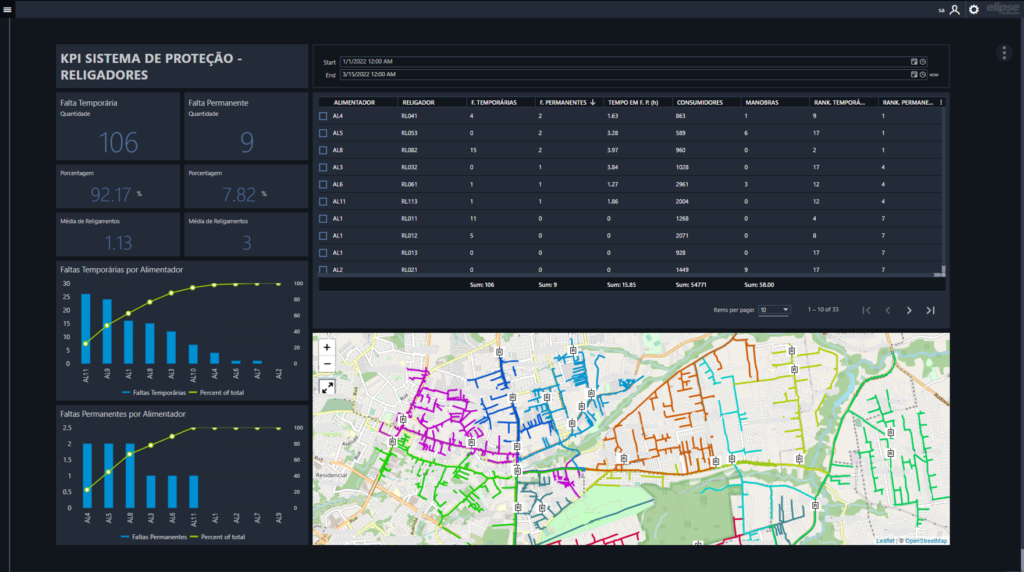Open the items per page dropdown
This screenshot has width=1024, height=572.
774,310
